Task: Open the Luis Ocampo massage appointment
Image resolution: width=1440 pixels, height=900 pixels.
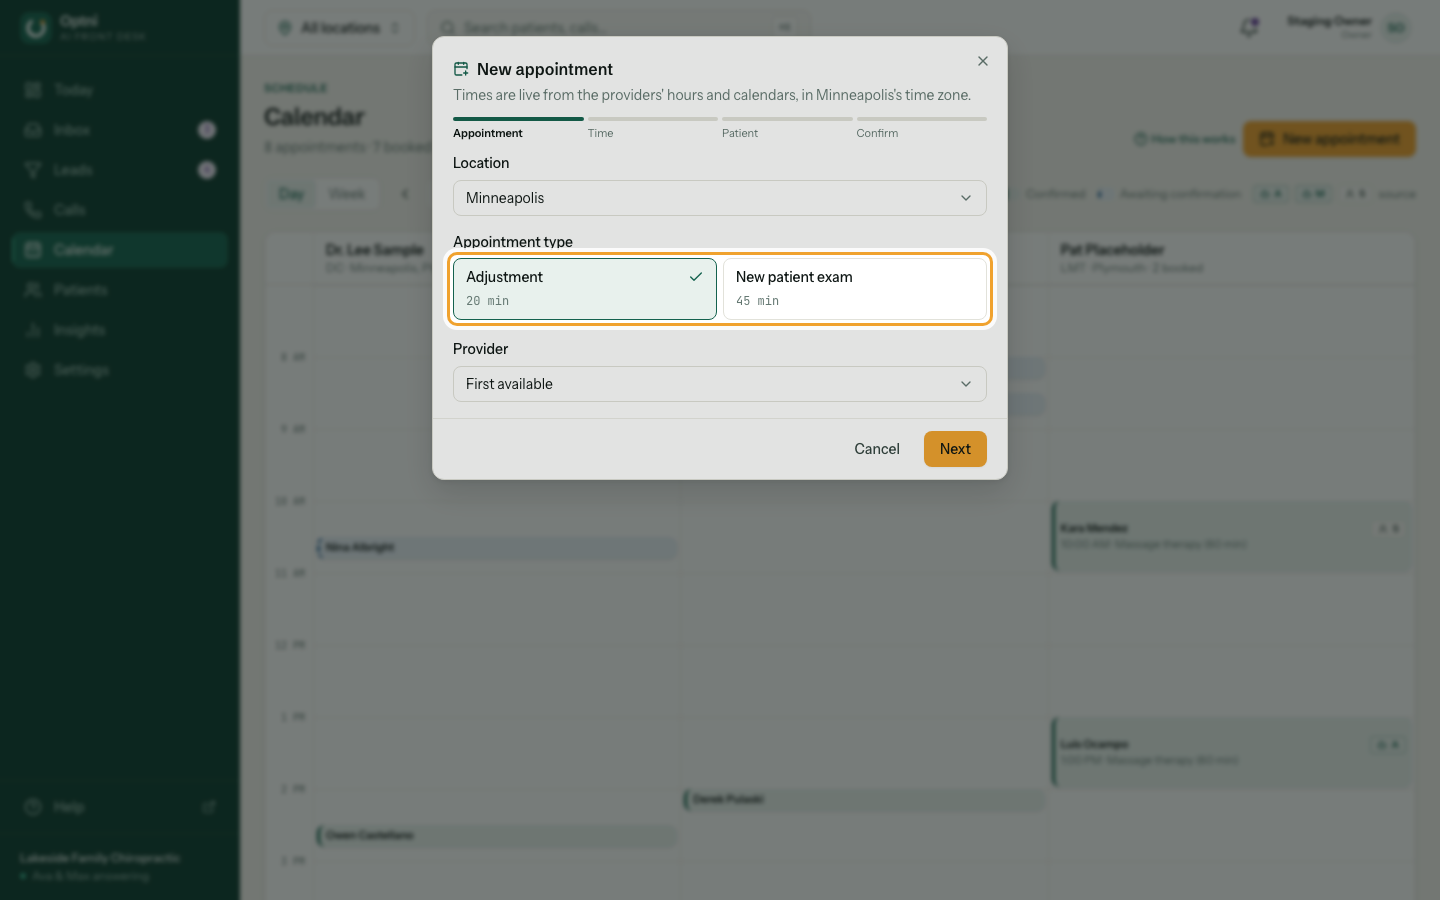Action: [x=1231, y=752]
